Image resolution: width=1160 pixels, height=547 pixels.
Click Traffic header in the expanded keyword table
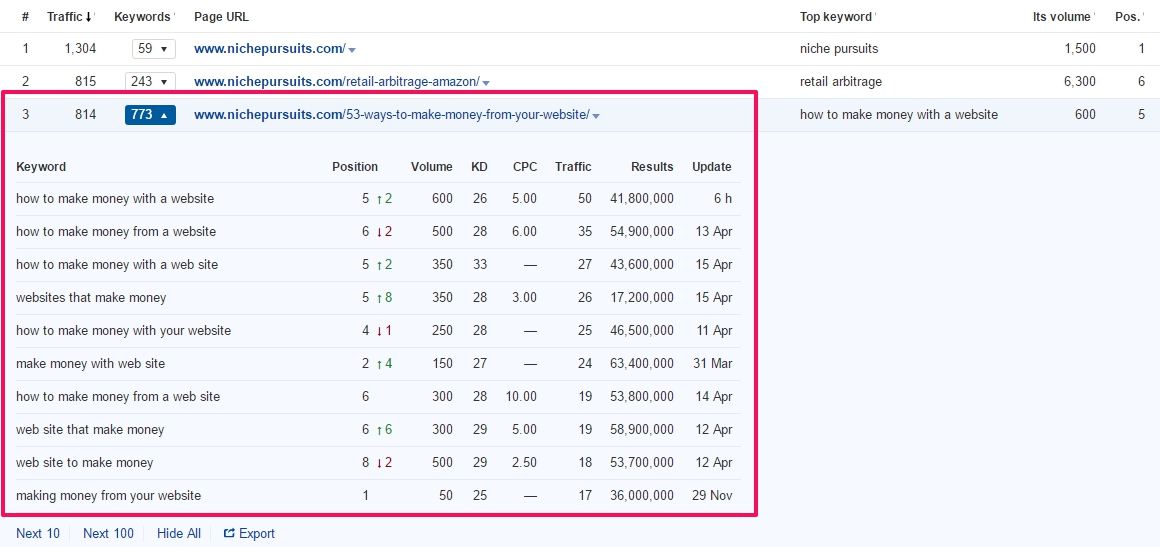[573, 167]
